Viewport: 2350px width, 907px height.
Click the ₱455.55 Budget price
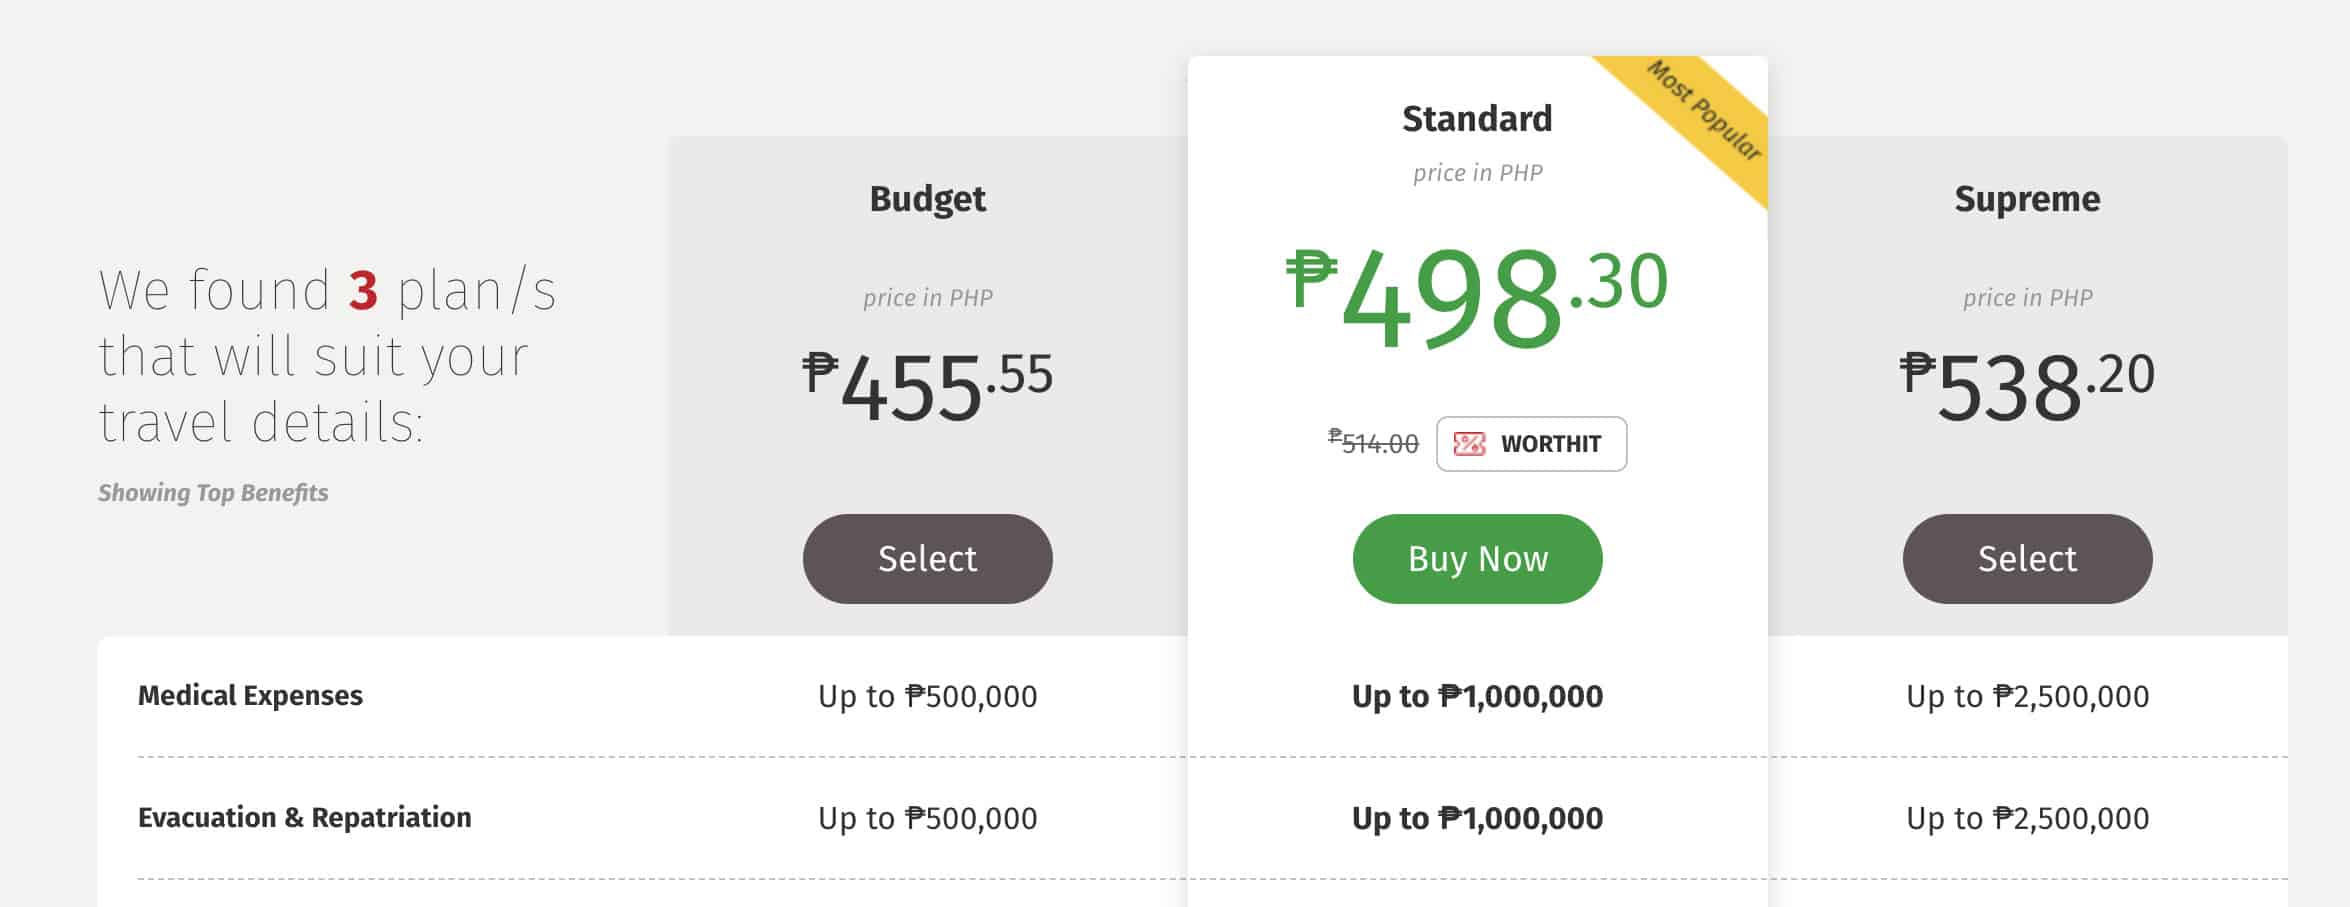pyautogui.click(x=927, y=385)
